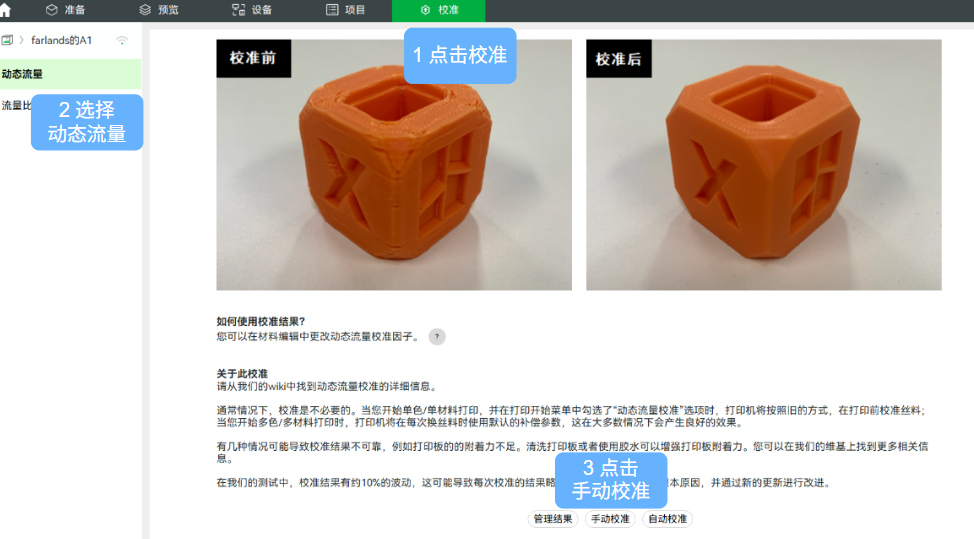
Task: Click the 管理结果 button
Action: click(553, 519)
